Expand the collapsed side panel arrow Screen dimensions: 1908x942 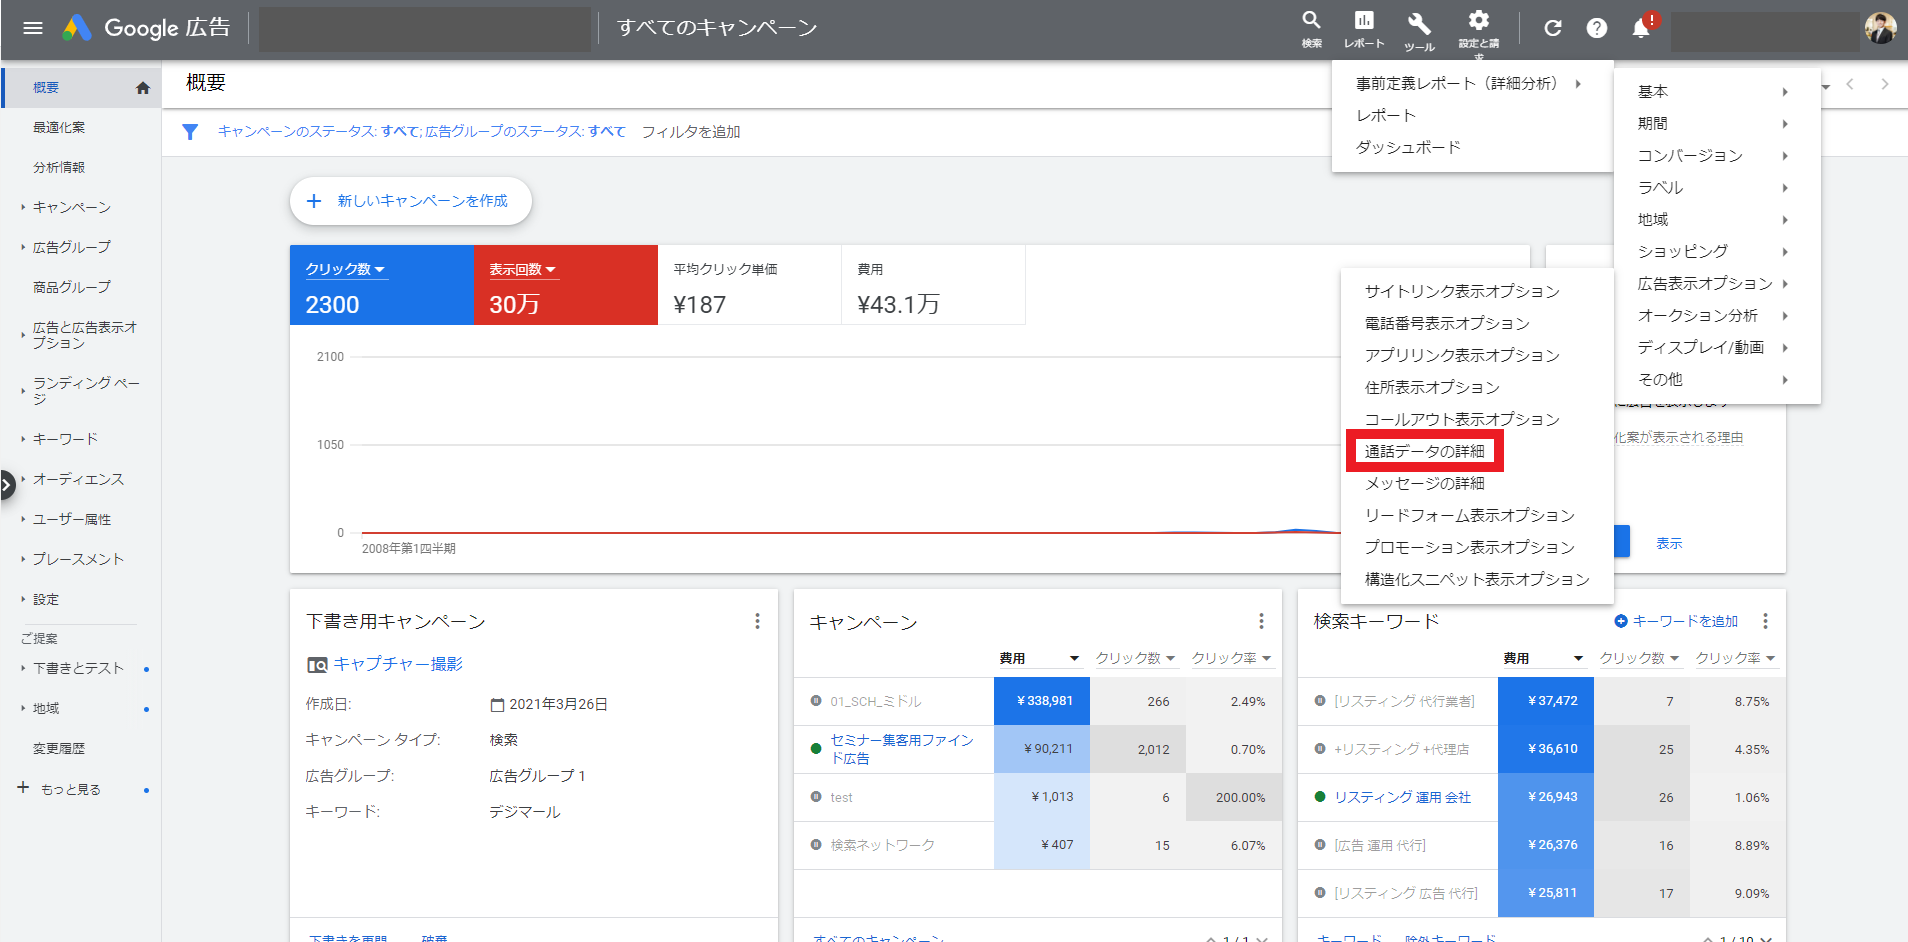pyautogui.click(x=7, y=485)
